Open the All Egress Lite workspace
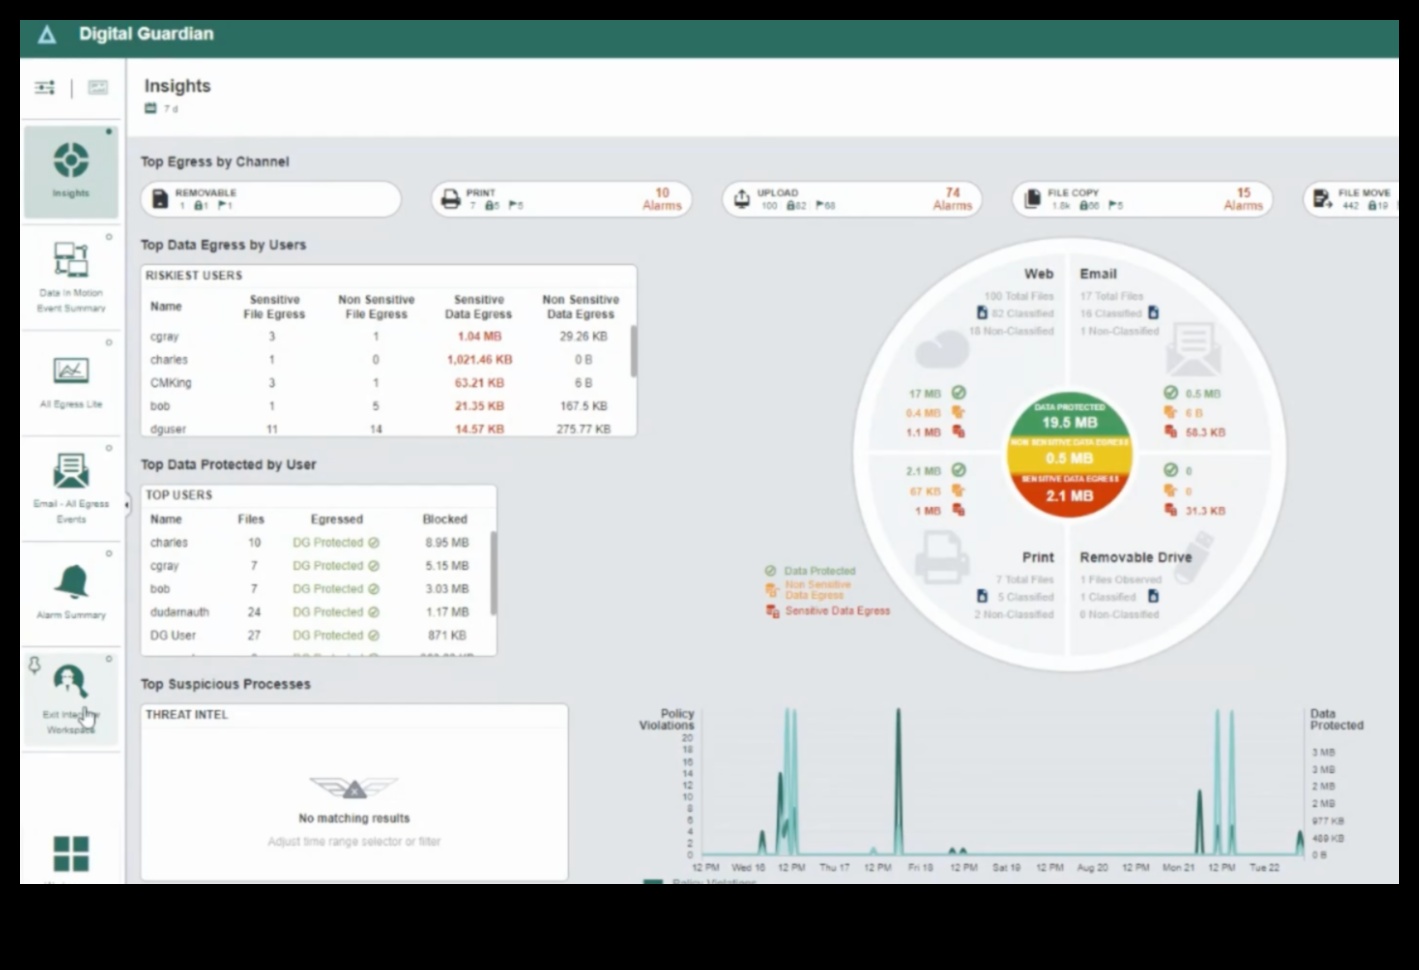1419x970 pixels. coord(71,383)
